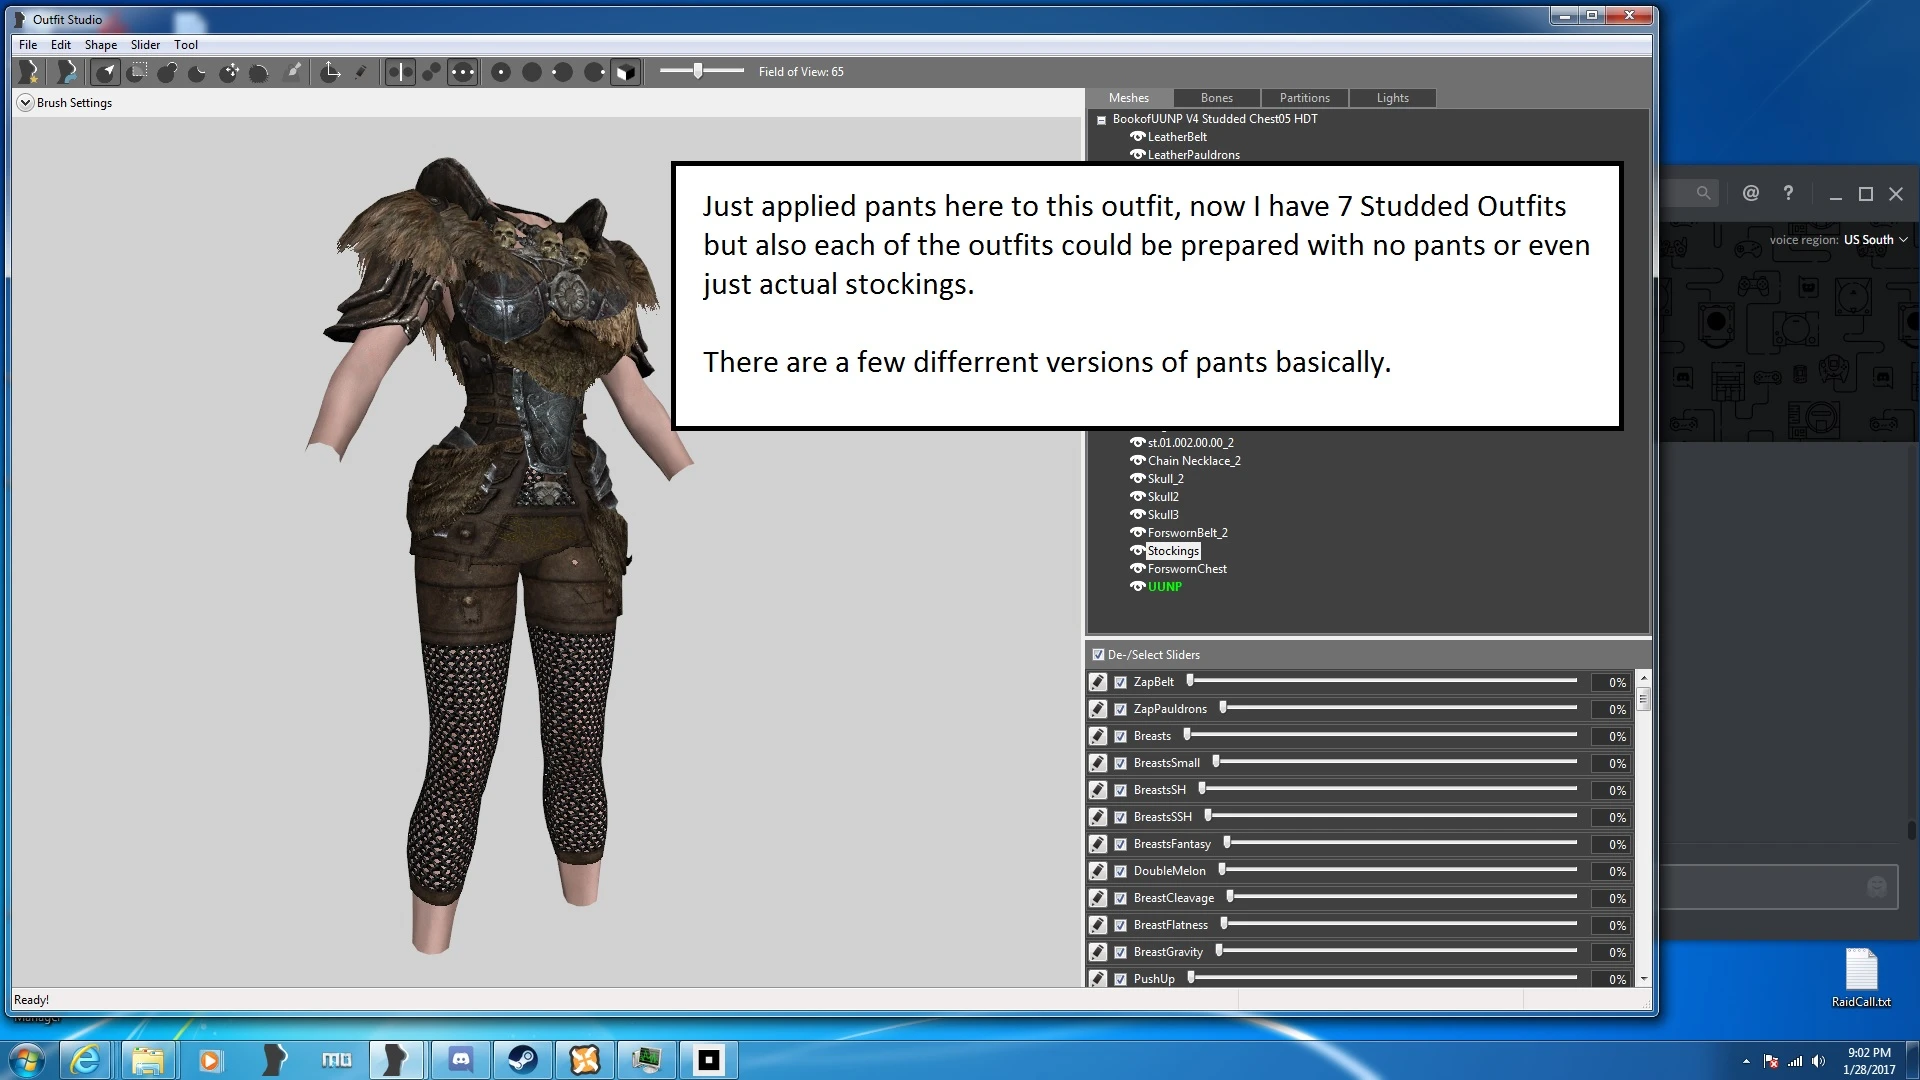Enable the Transform axes tool
1920x1080 pixels.
pos(330,72)
